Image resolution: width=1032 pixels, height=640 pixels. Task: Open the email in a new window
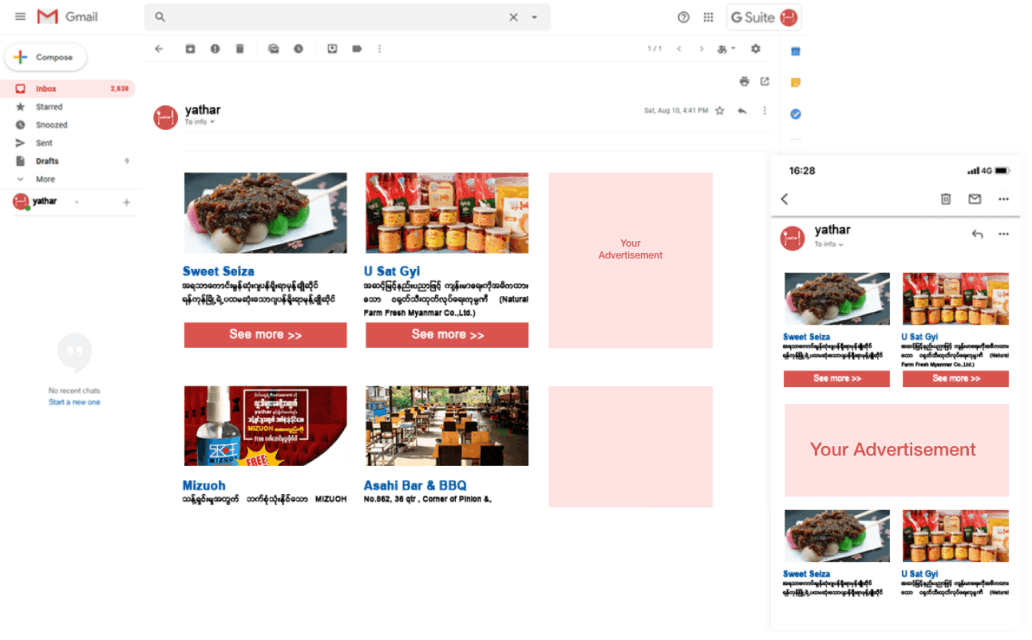tap(764, 82)
